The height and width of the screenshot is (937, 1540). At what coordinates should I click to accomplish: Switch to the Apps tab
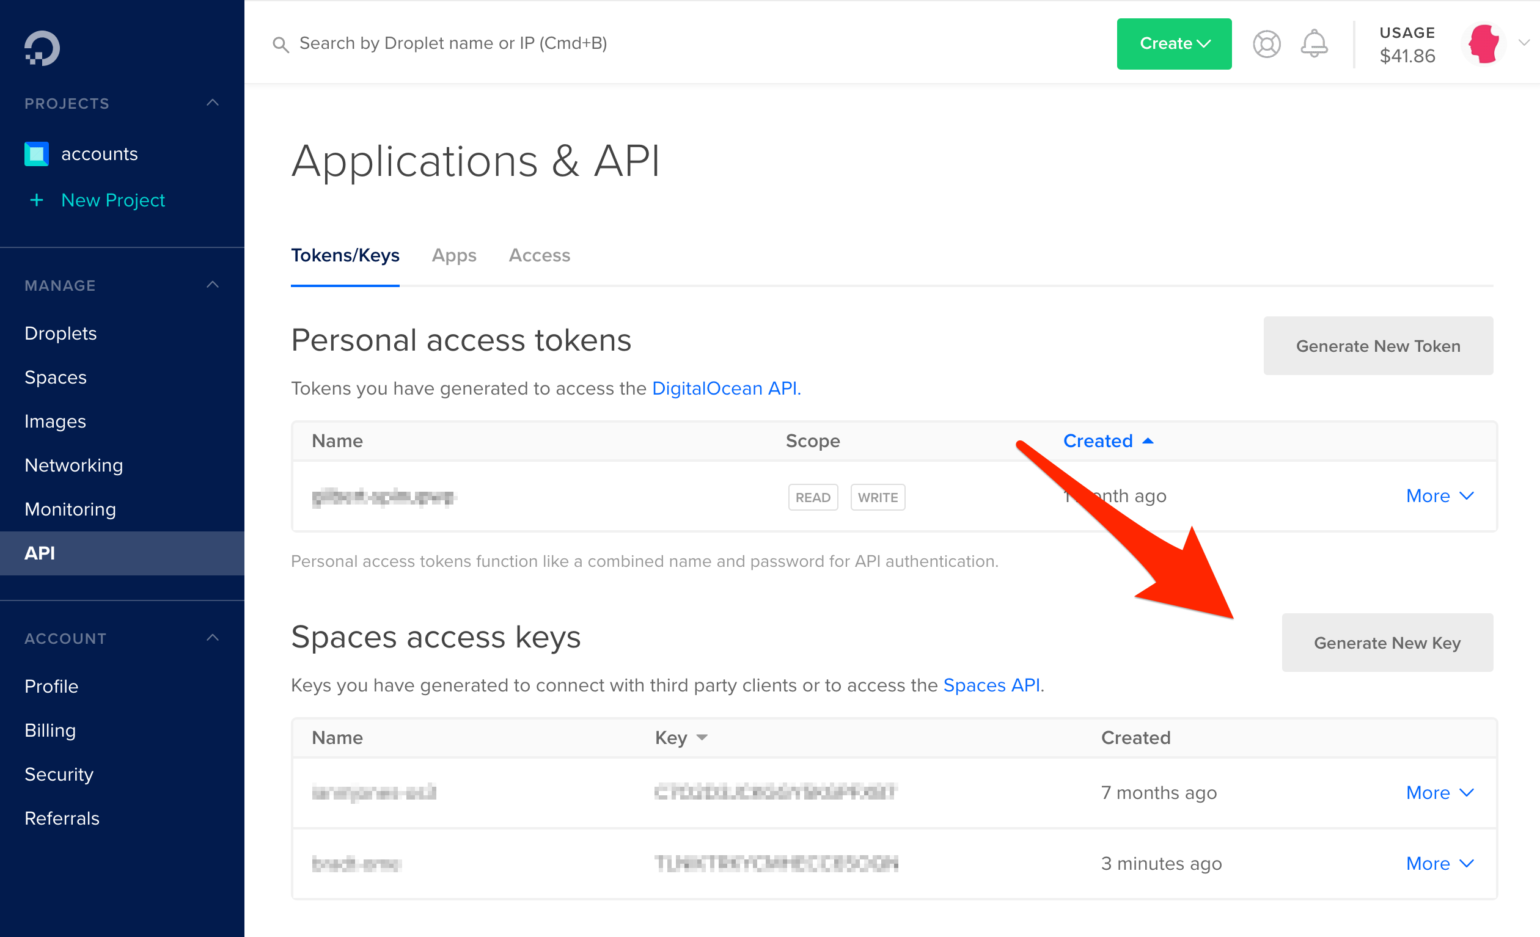click(454, 256)
